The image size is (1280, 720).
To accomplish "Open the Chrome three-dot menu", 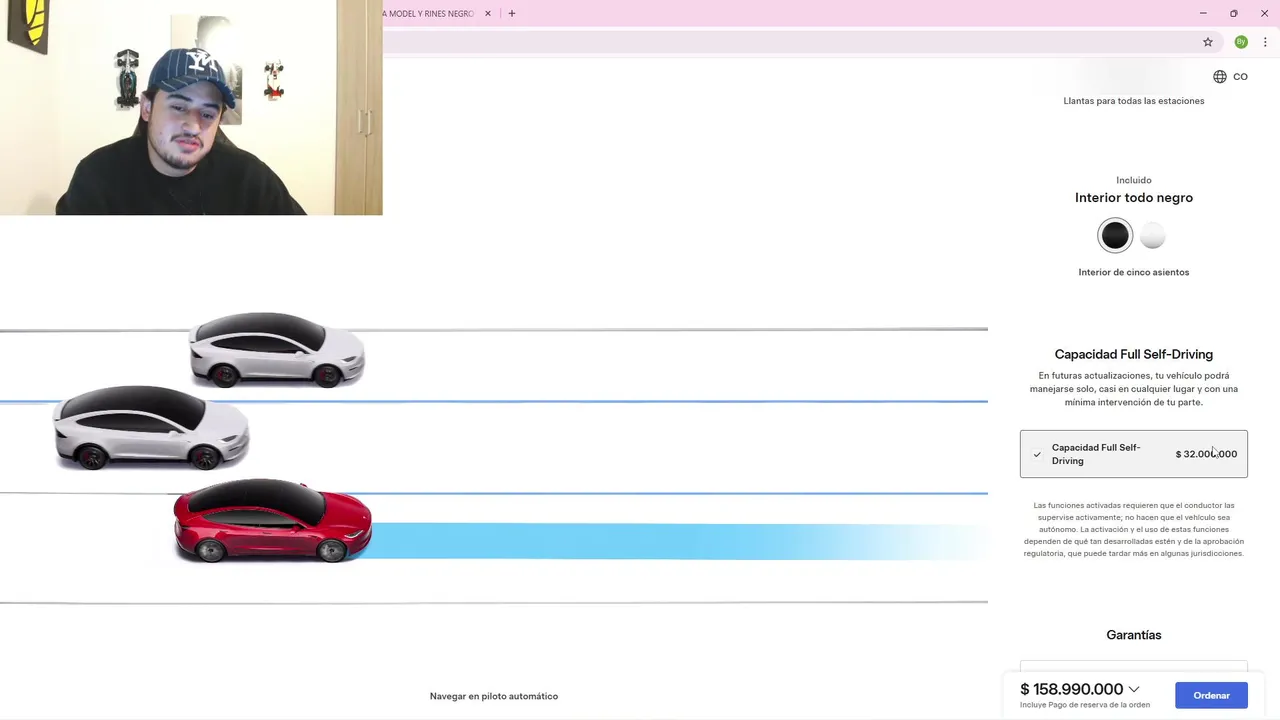I will point(1265,42).
